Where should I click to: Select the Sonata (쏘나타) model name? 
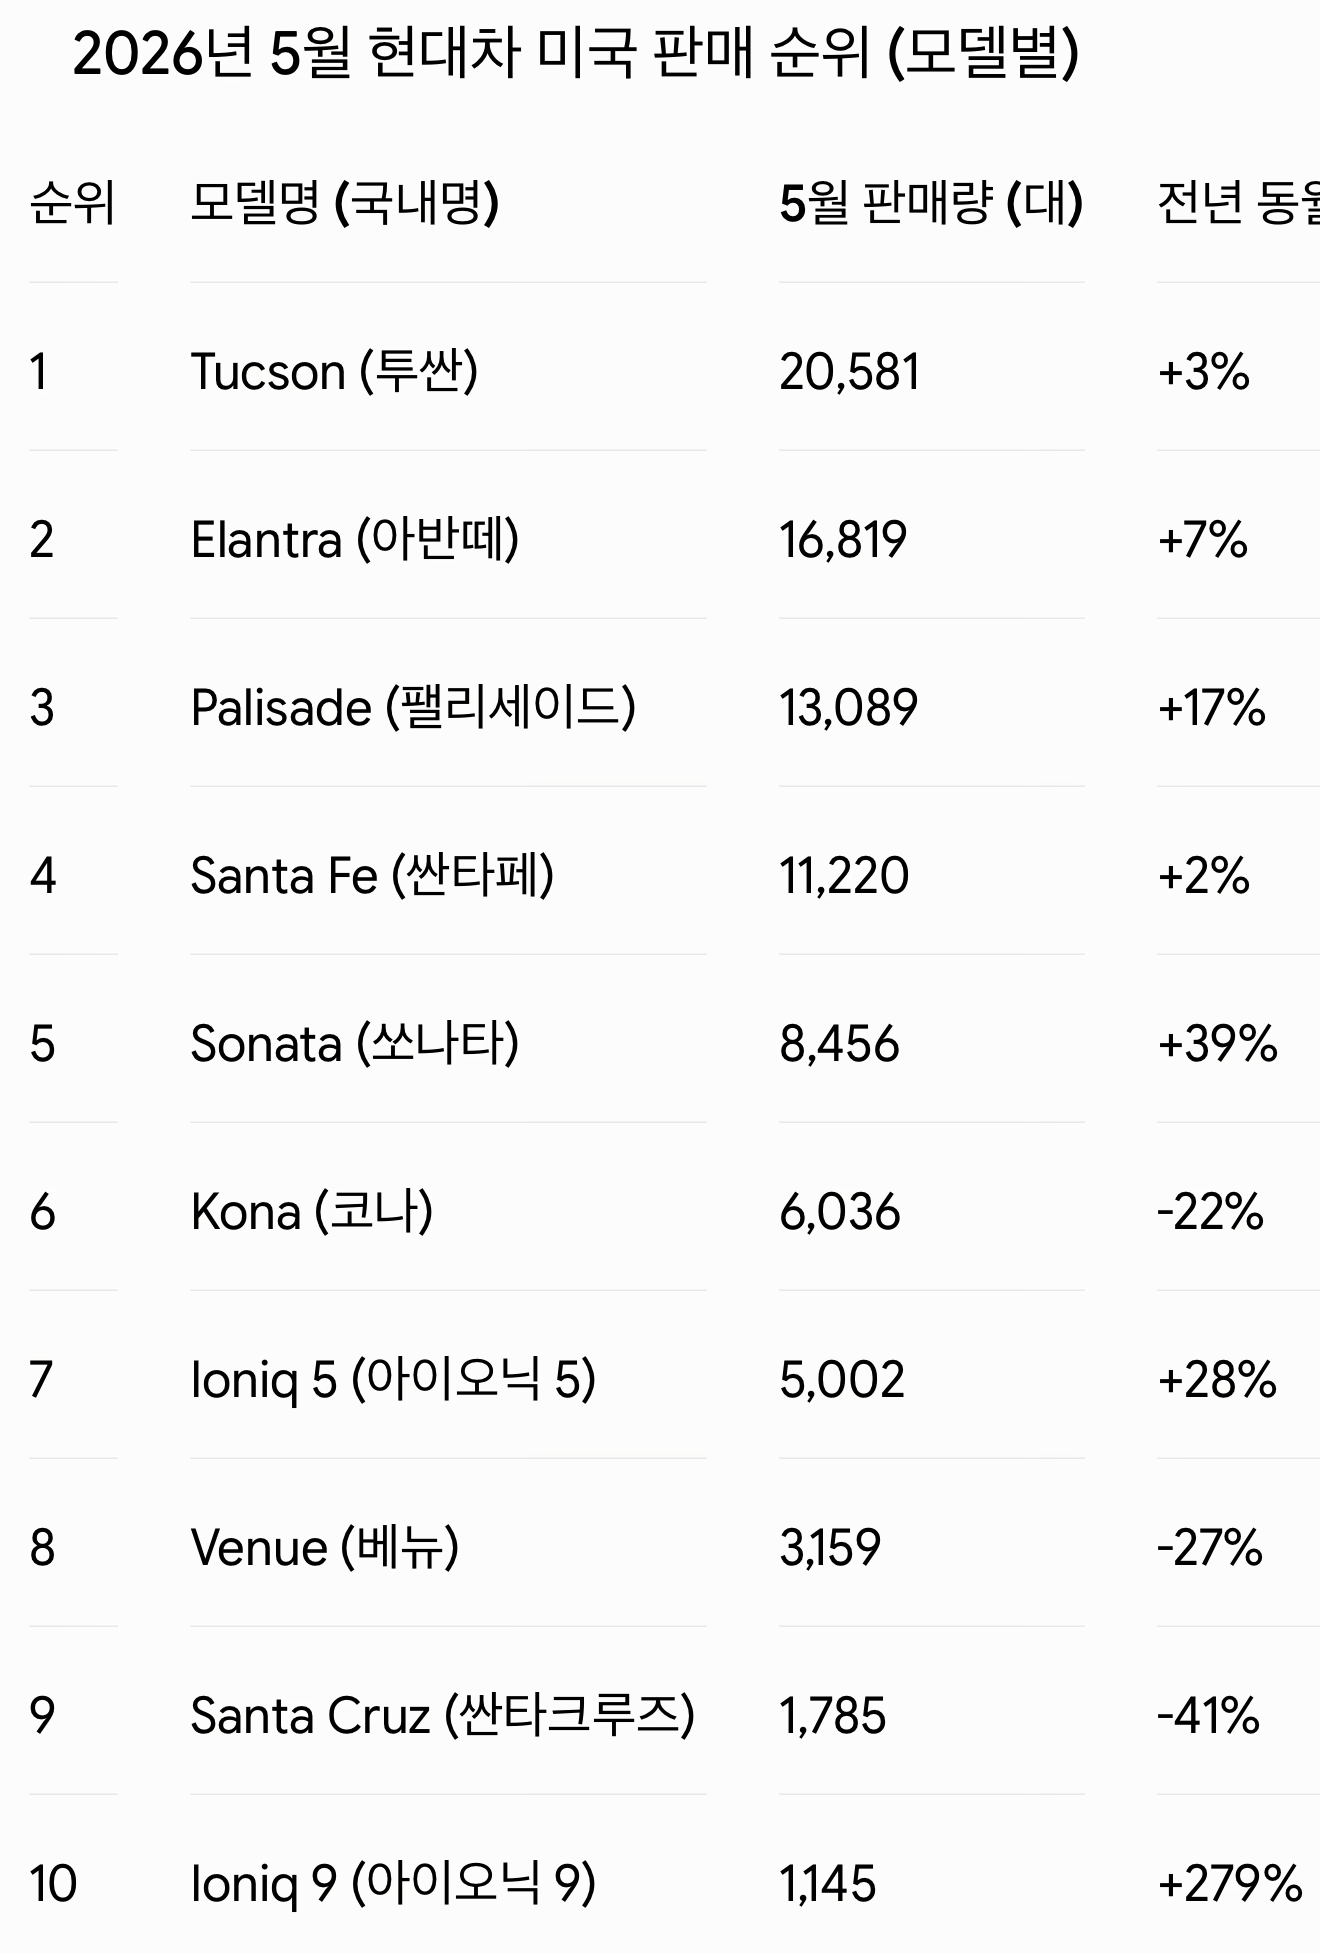[x=355, y=1044]
